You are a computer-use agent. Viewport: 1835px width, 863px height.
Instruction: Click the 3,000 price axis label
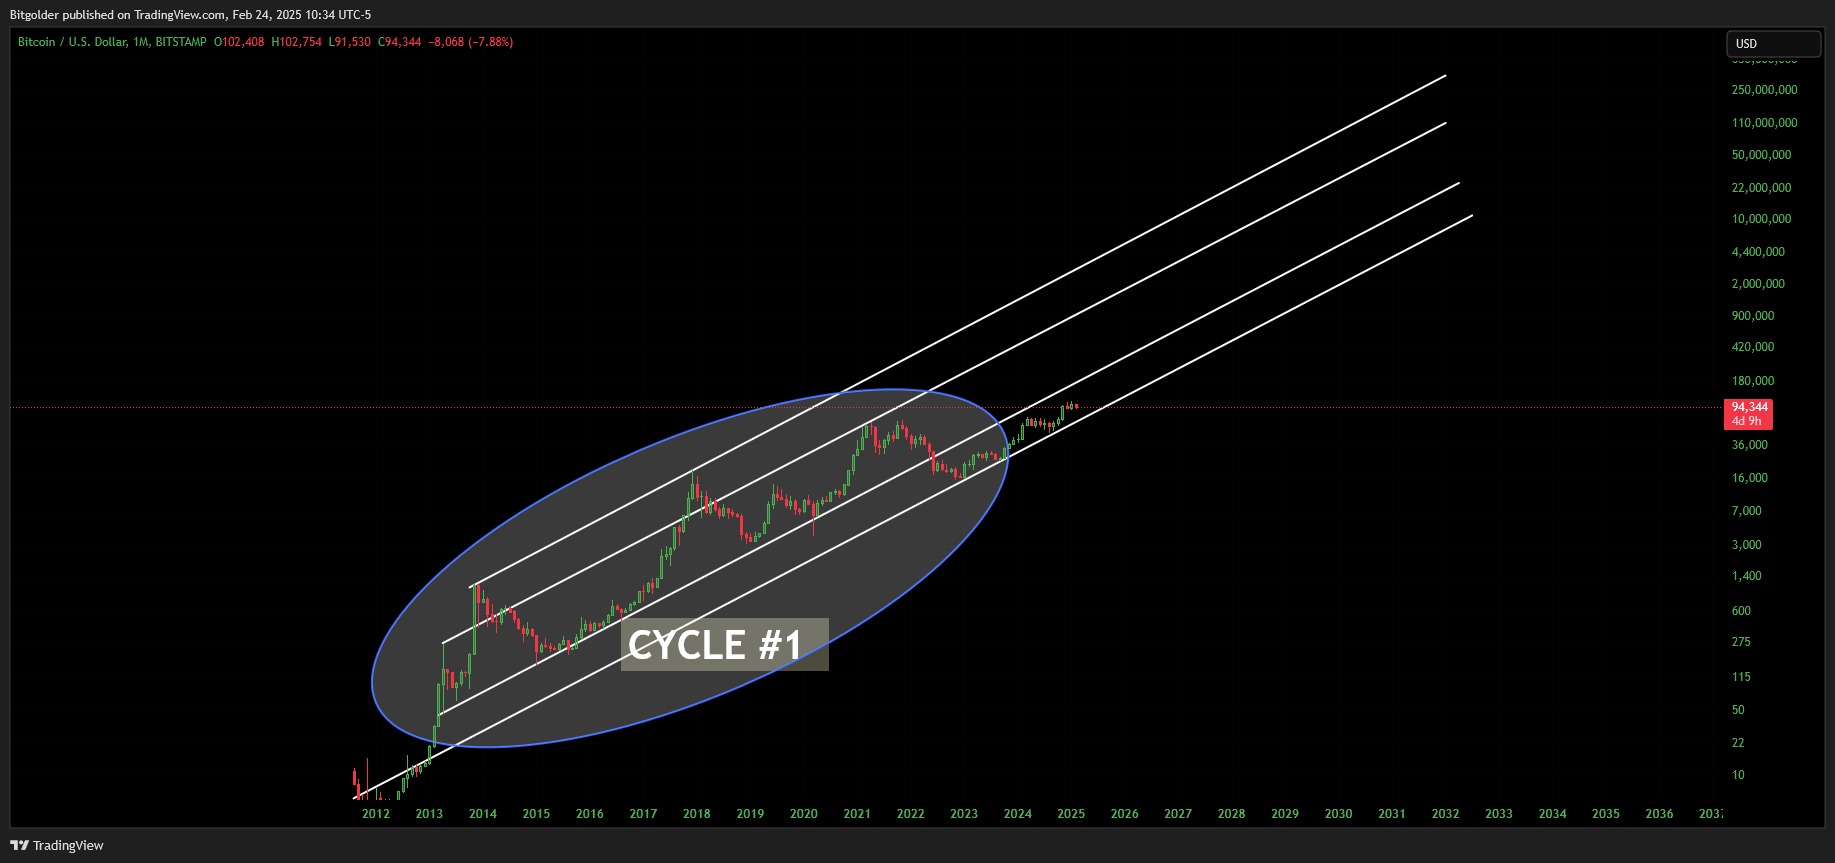tap(1747, 545)
